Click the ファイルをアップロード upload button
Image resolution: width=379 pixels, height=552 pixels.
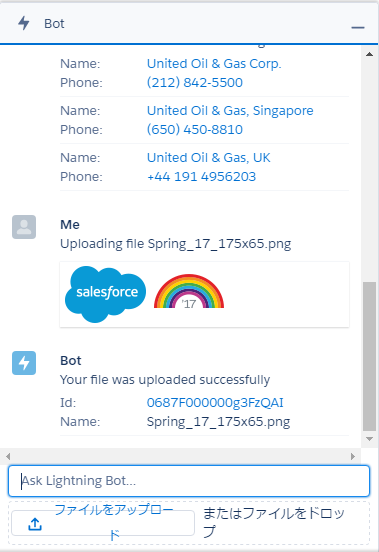click(103, 523)
